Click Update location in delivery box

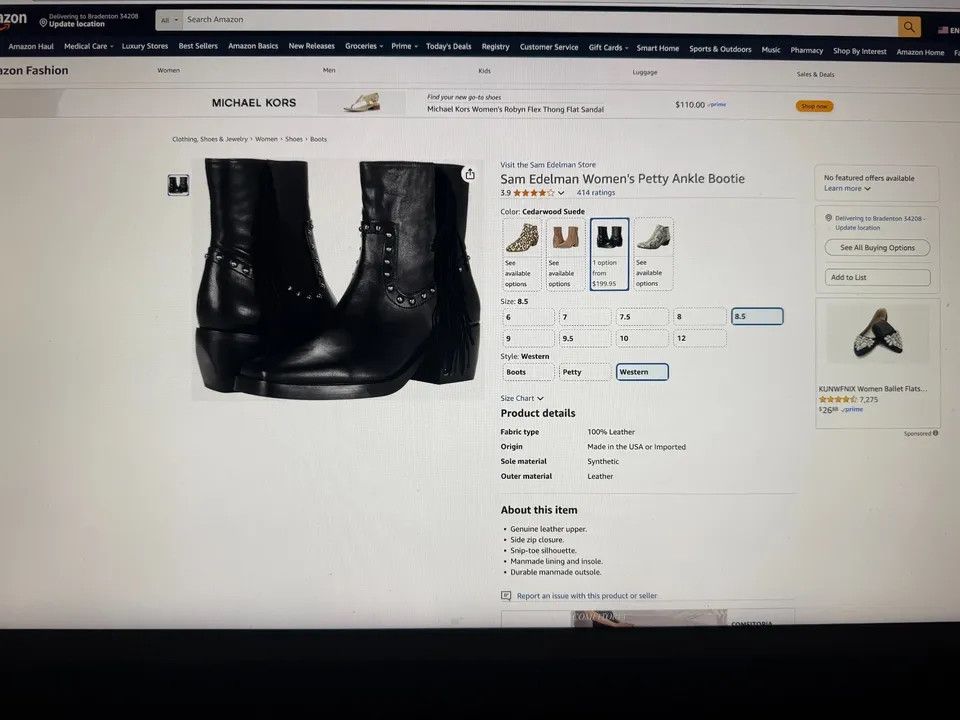(x=858, y=228)
